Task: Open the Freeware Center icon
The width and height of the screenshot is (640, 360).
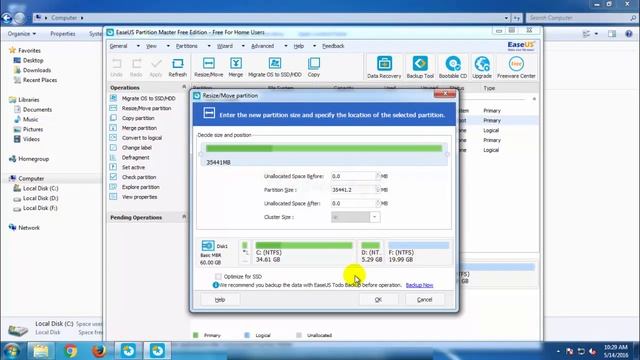Action: coord(516,67)
